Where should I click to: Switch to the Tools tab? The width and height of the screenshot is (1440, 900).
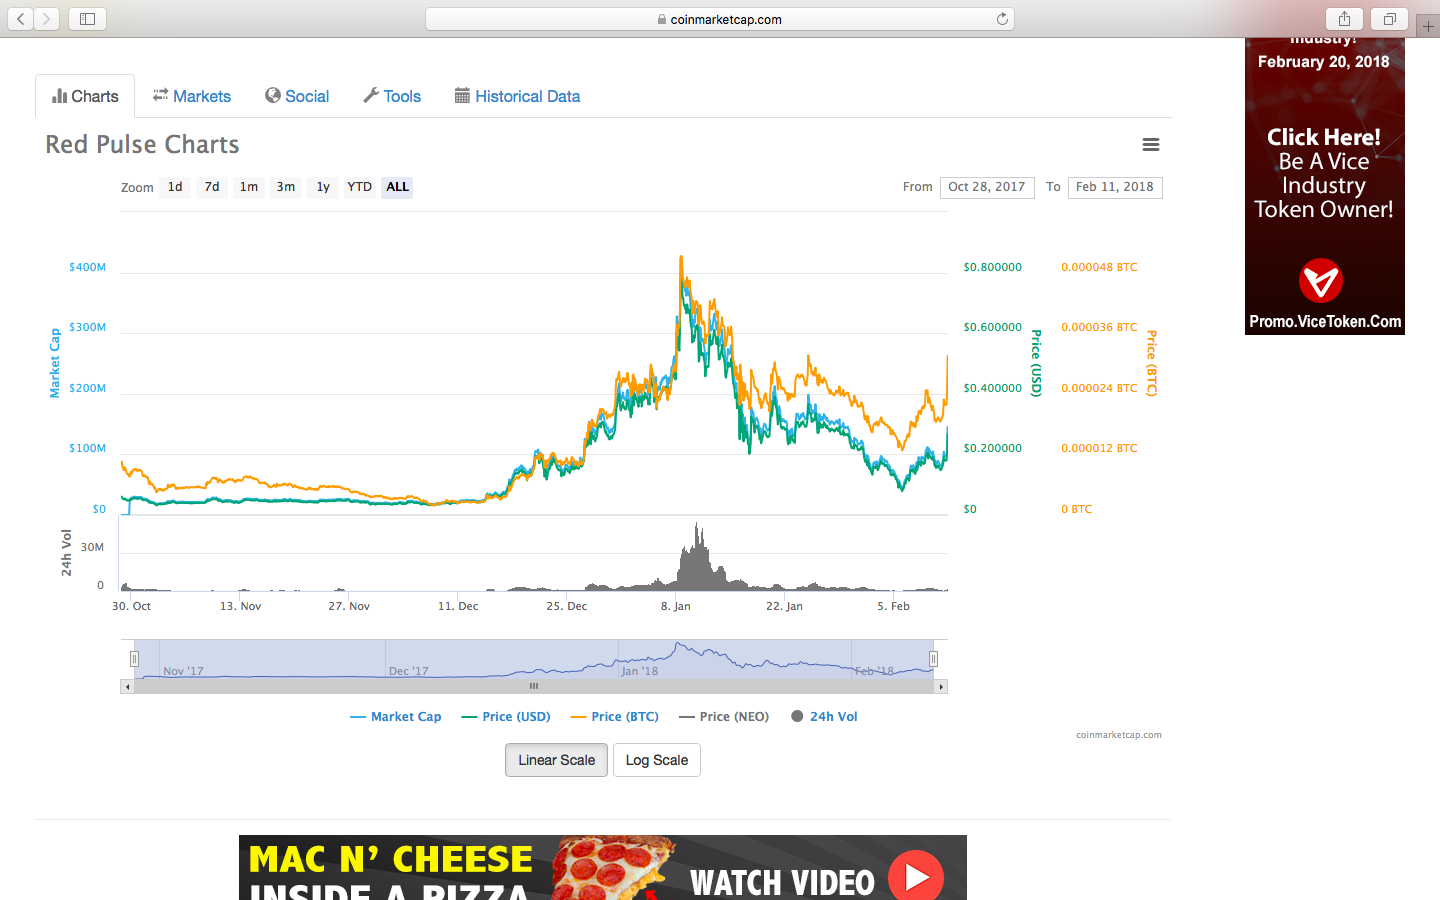[392, 96]
